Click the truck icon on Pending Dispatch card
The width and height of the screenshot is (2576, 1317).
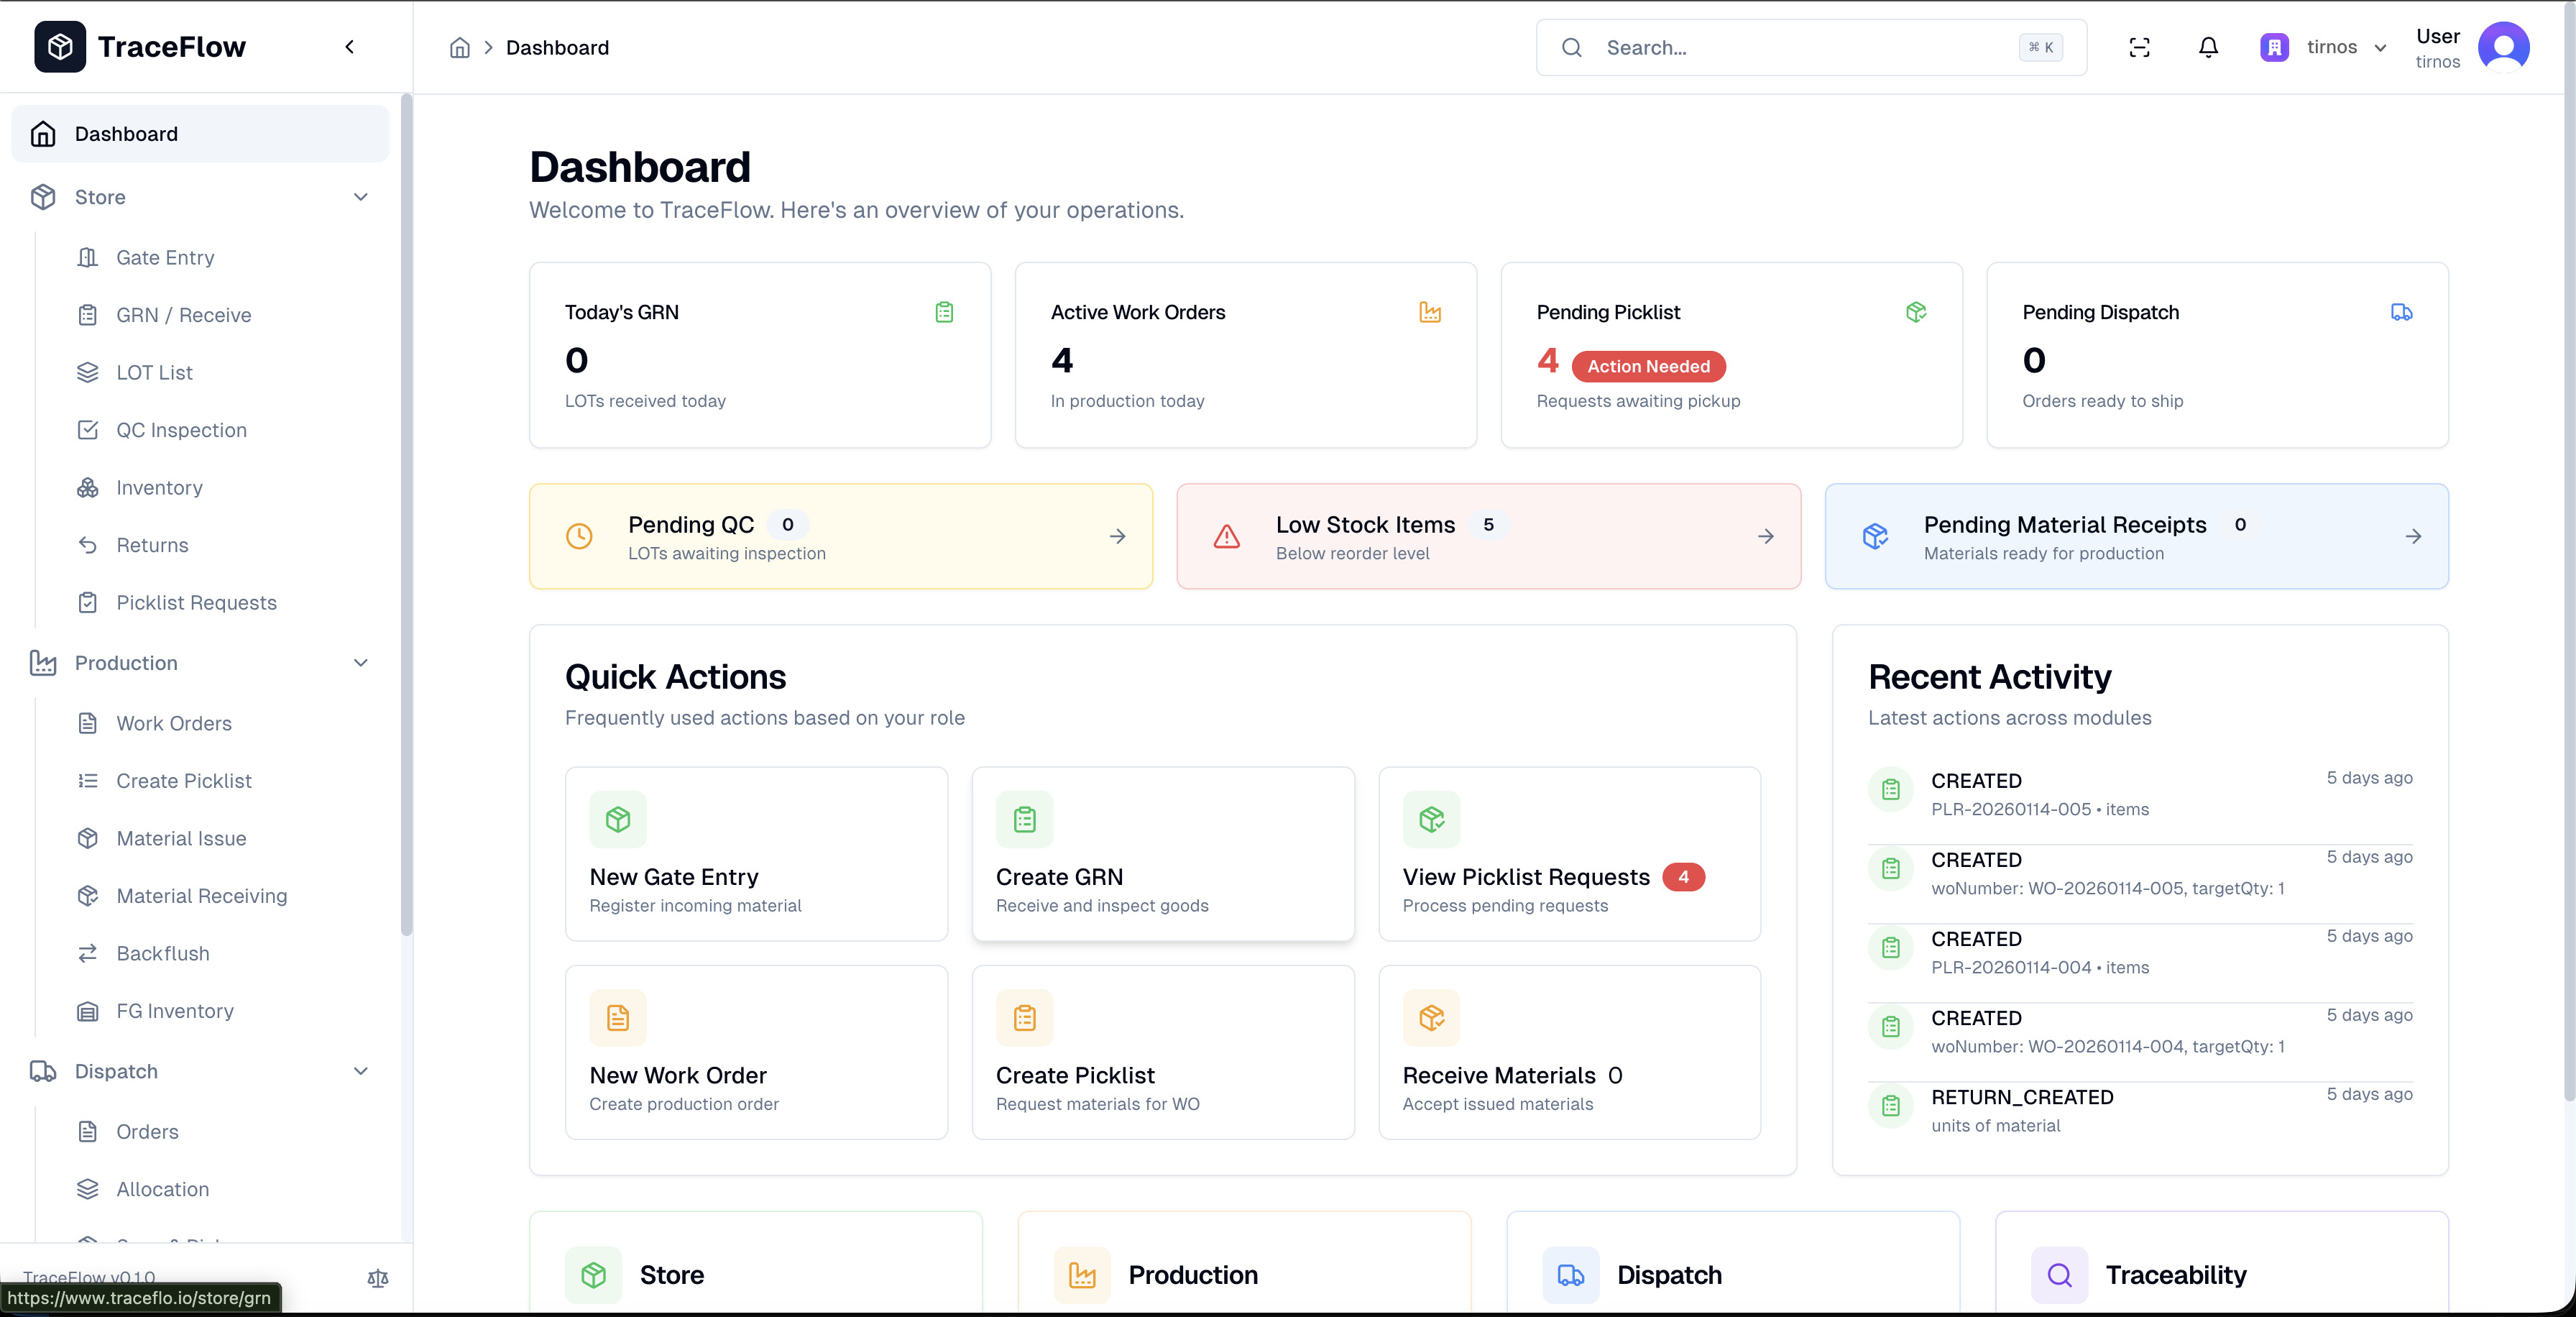pyautogui.click(x=2401, y=312)
